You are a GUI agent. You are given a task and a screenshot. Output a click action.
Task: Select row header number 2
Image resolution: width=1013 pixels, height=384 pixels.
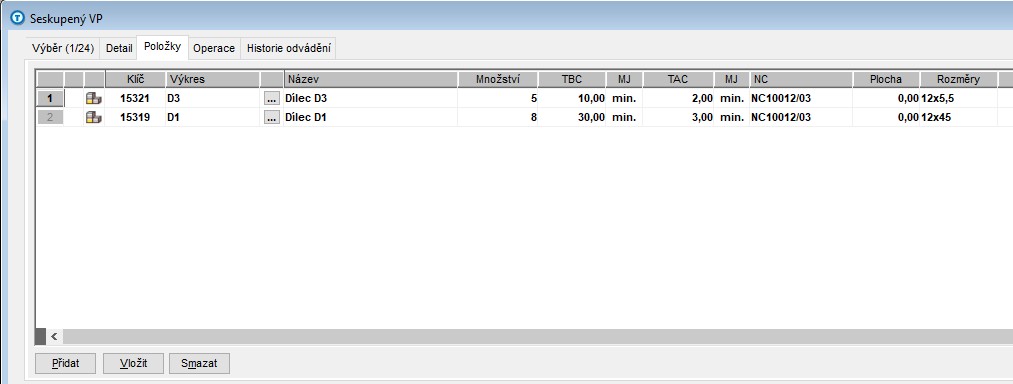(50, 118)
